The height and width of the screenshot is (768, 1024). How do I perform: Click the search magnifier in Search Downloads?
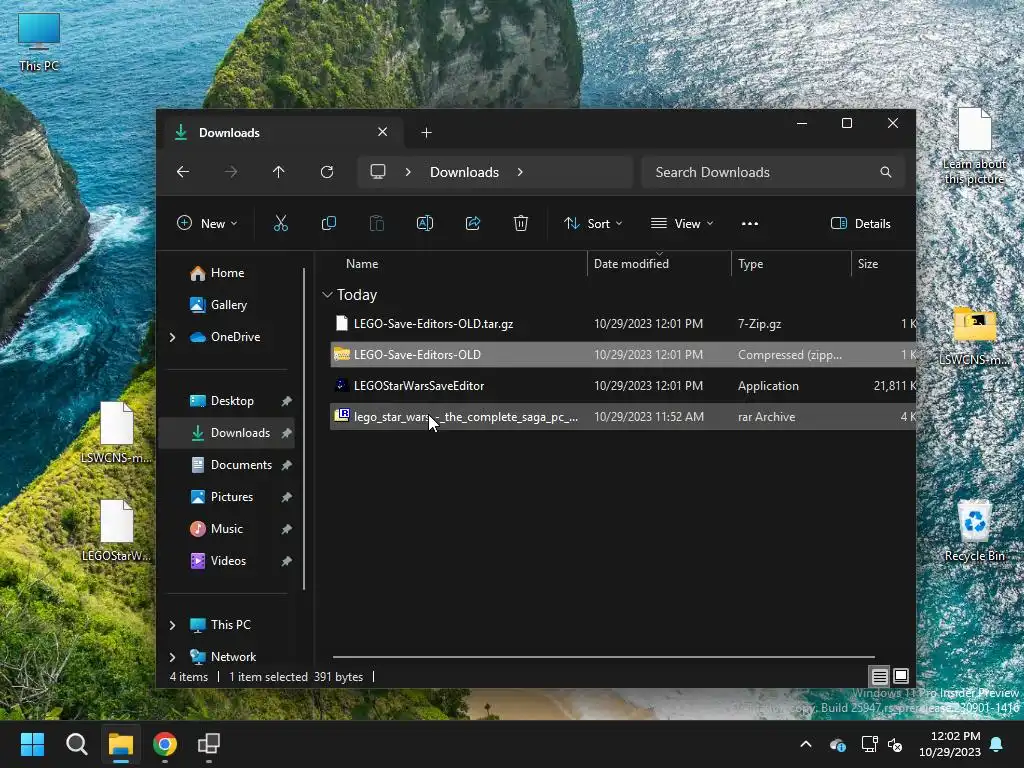pos(886,172)
